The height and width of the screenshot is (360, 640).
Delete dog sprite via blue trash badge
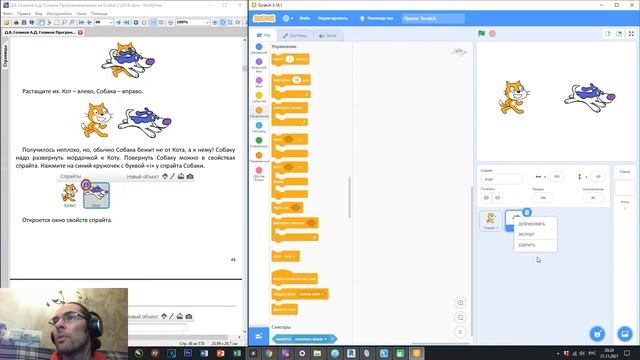pos(527,212)
